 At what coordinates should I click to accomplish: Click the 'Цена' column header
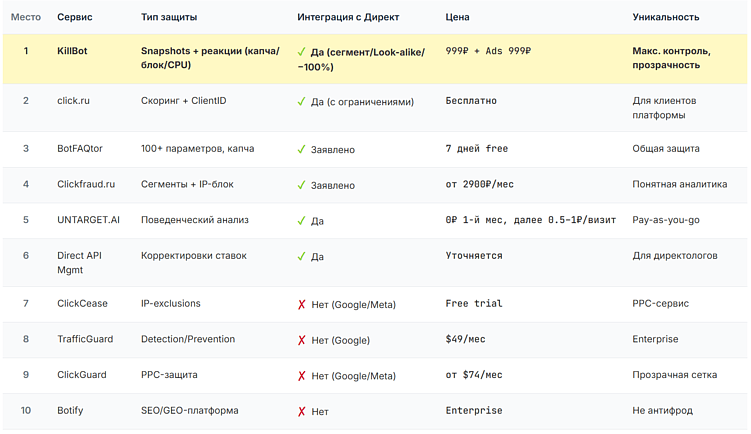(x=457, y=17)
